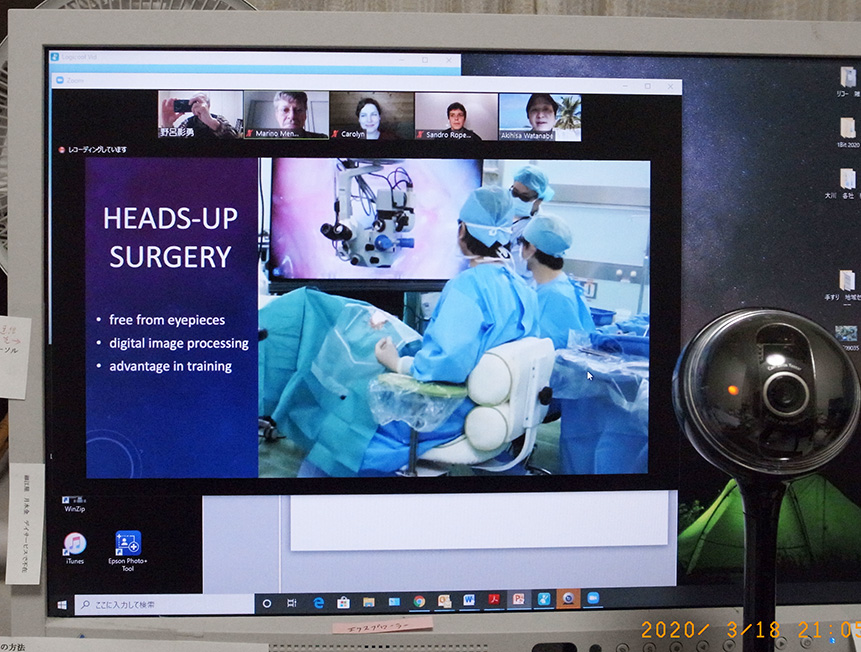Select Carolyn's participant video tile
Screen dimensions: 861x652
[x=372, y=115]
